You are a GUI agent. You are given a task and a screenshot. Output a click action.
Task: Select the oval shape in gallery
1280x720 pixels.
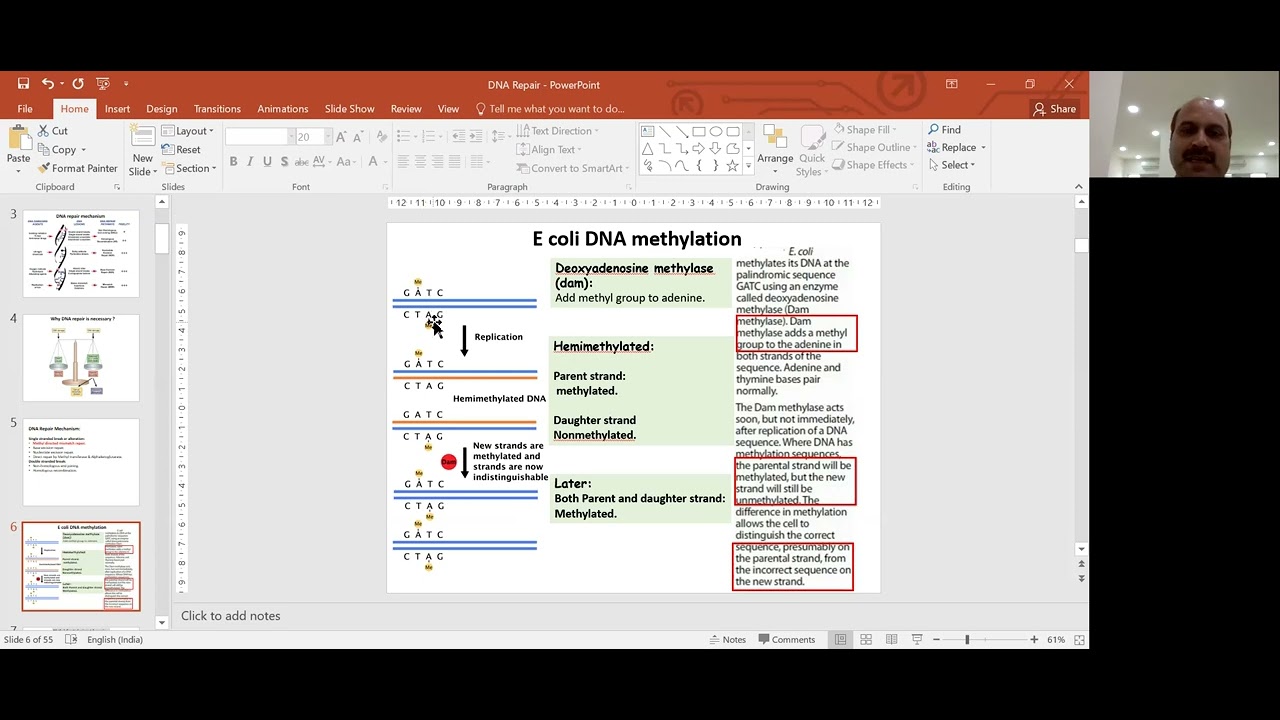click(x=716, y=131)
